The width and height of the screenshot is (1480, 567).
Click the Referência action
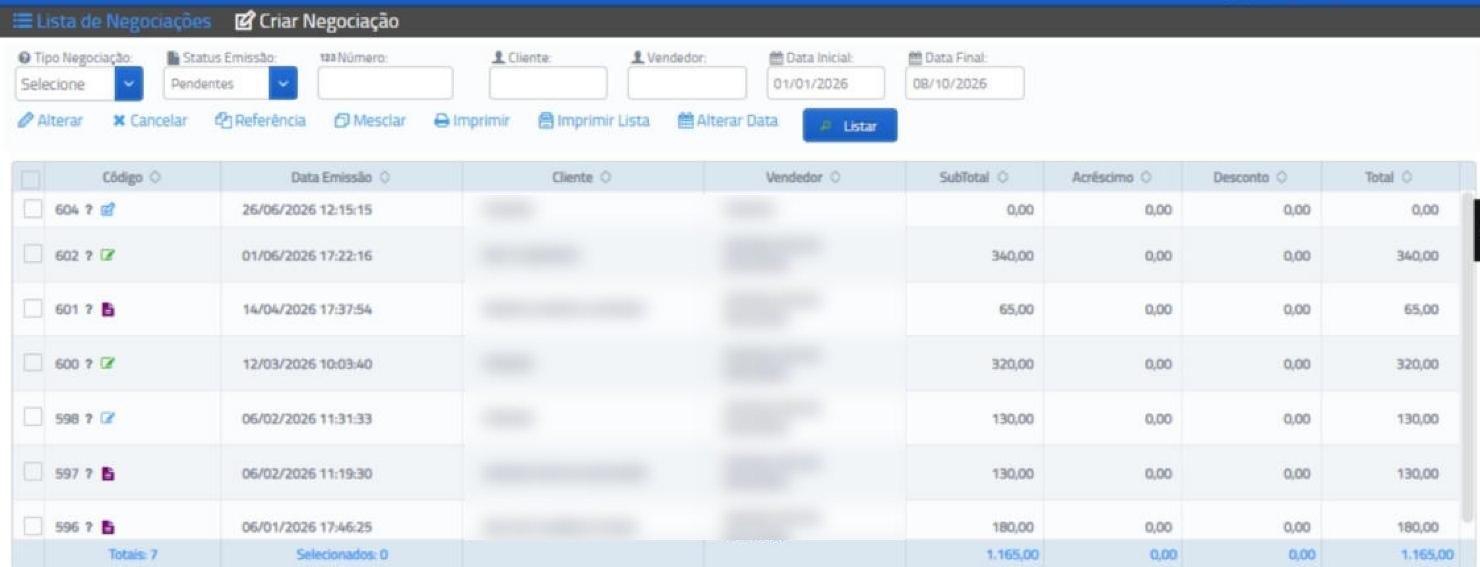261,121
